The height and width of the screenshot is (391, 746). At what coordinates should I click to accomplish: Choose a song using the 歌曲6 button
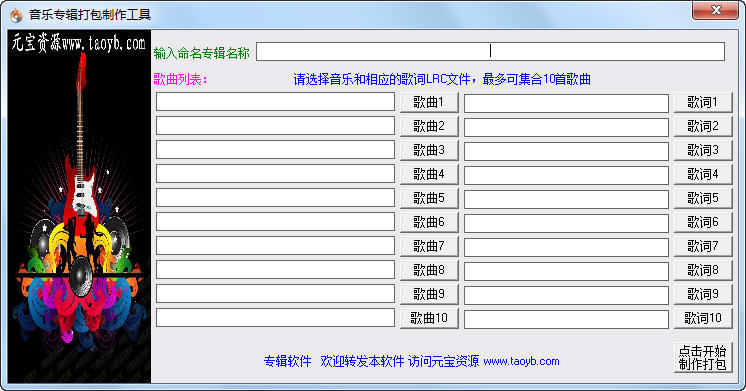coord(429,222)
